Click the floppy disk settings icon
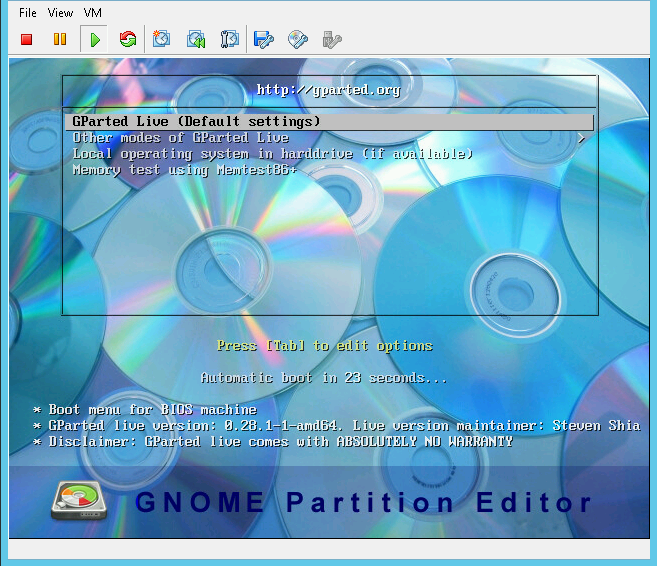Viewport: 657px width, 566px height. pos(264,40)
